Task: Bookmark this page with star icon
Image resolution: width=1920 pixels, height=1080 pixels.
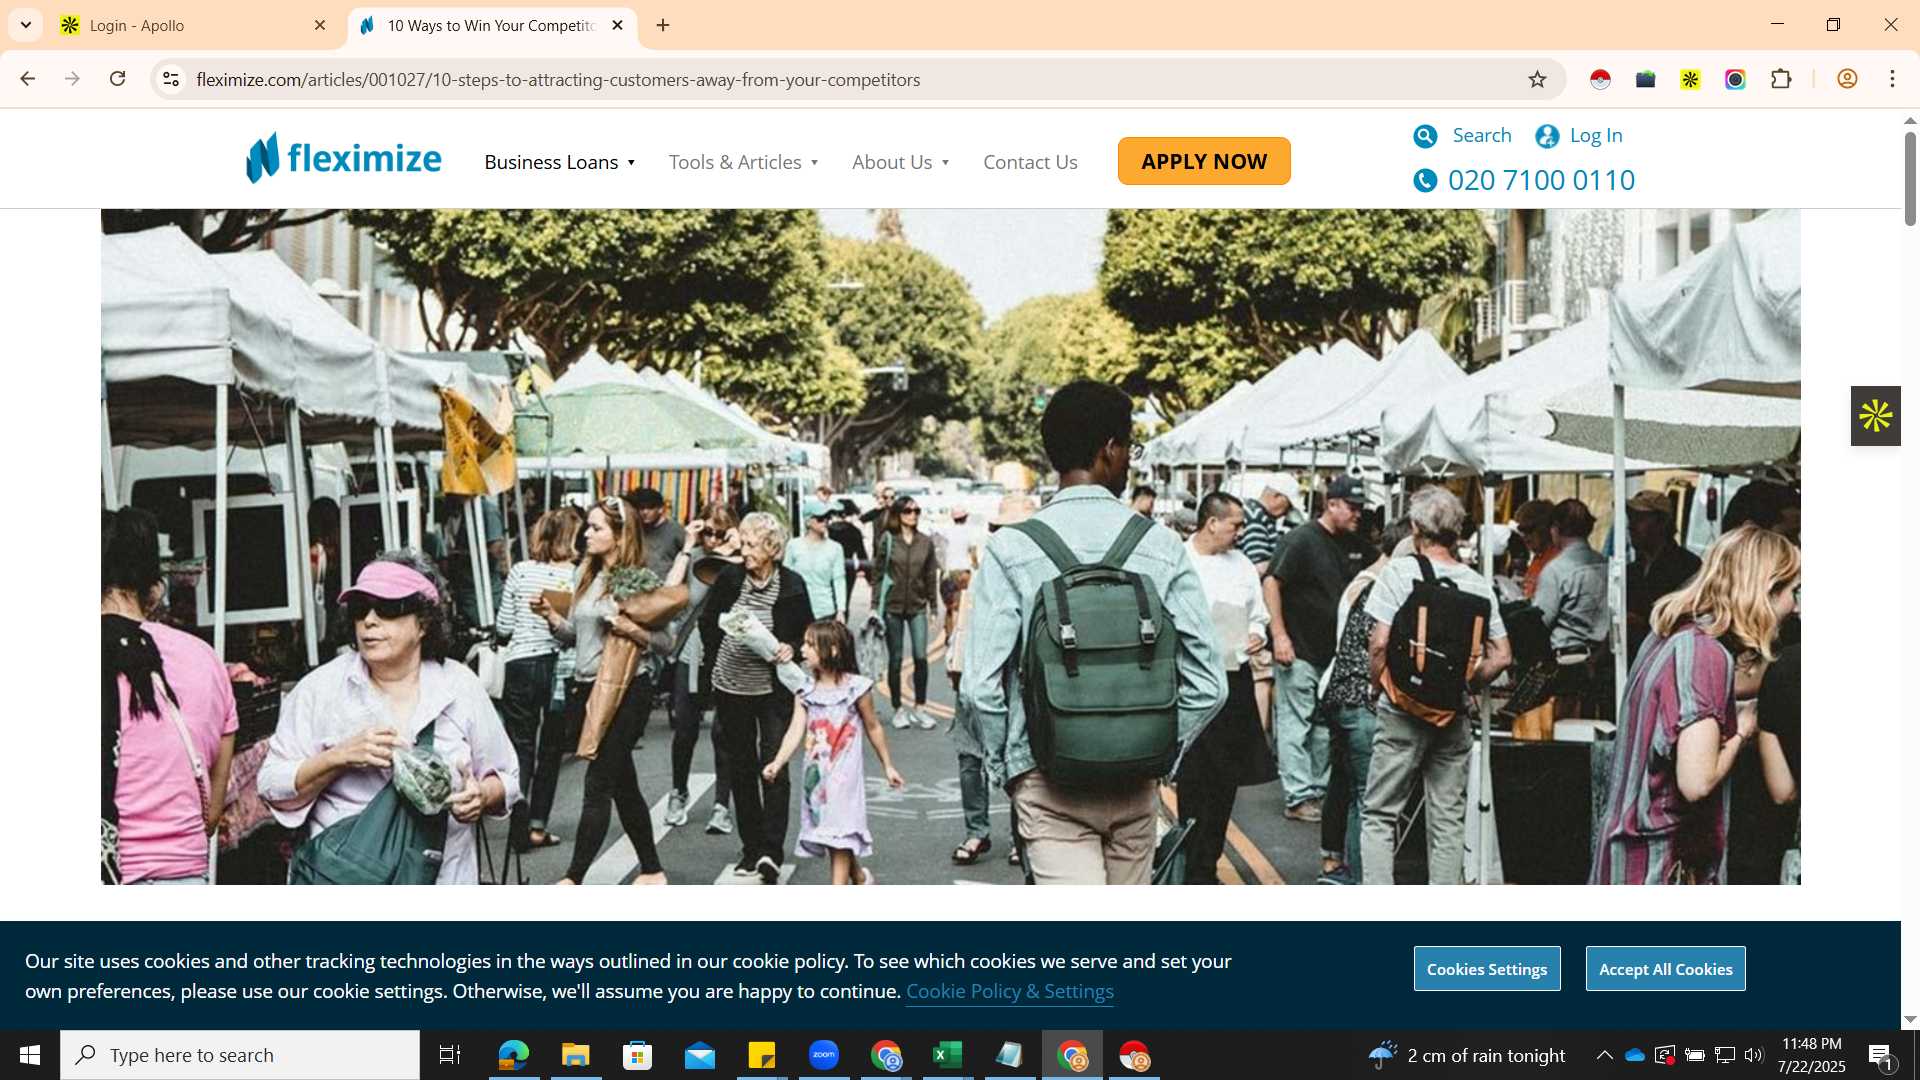Action: (1537, 79)
